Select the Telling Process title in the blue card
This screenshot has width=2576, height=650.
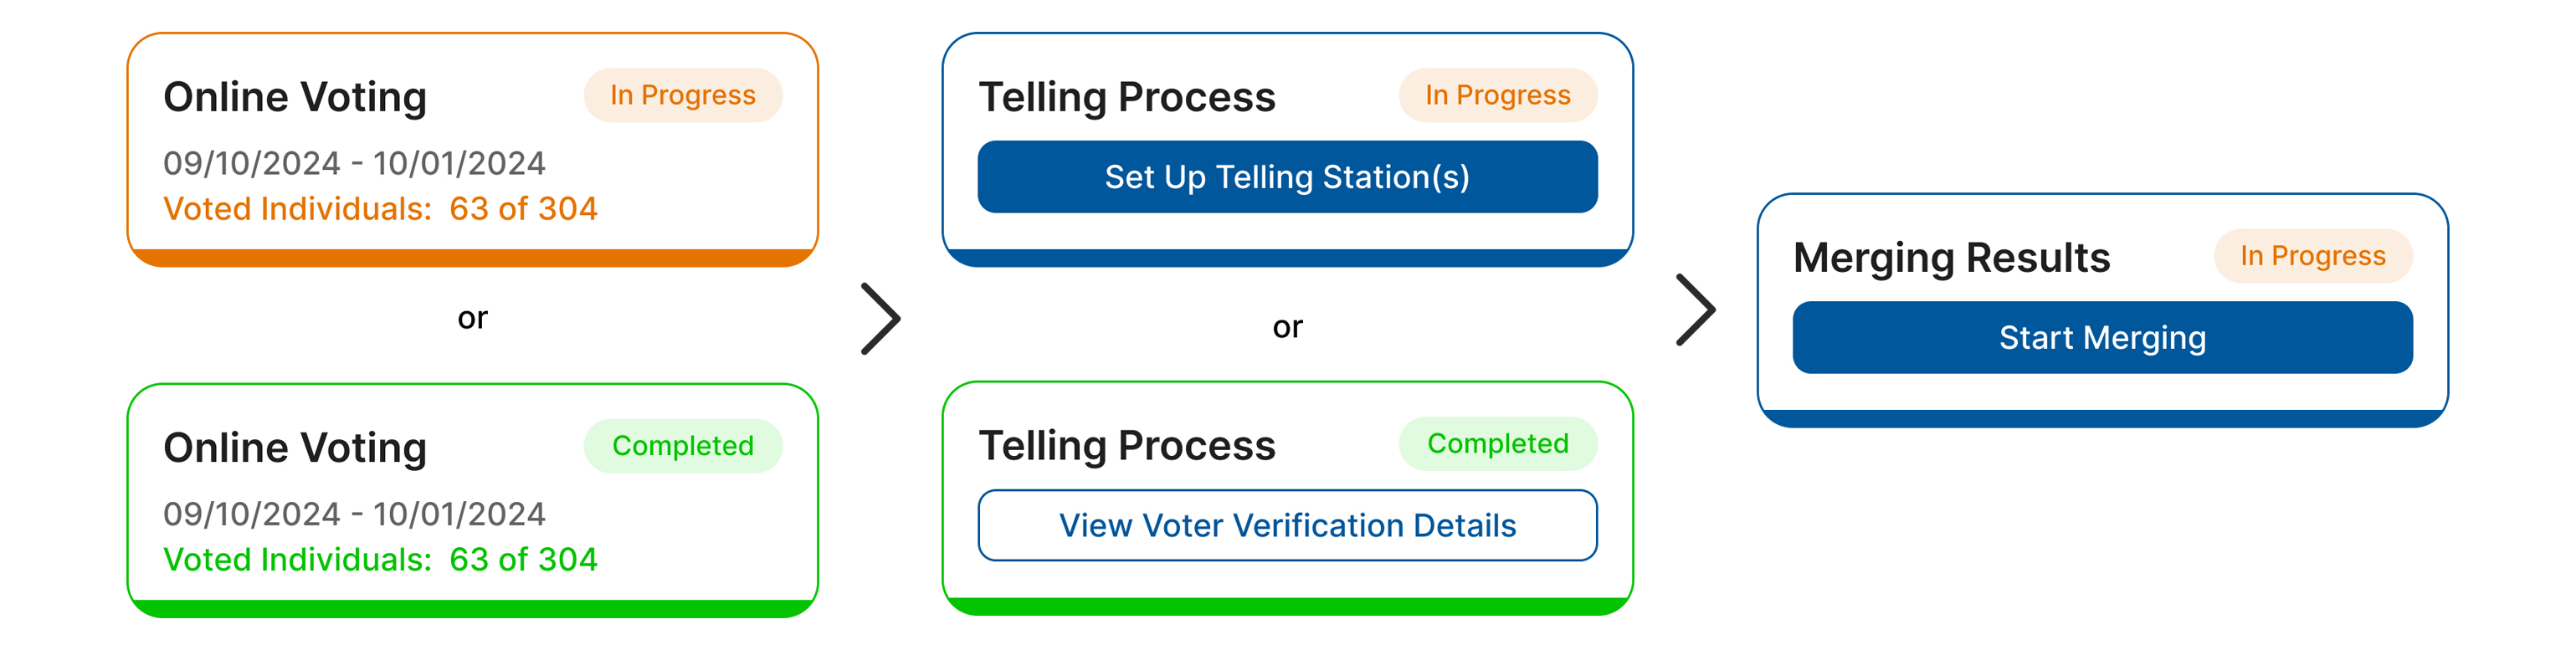[x=1126, y=97]
